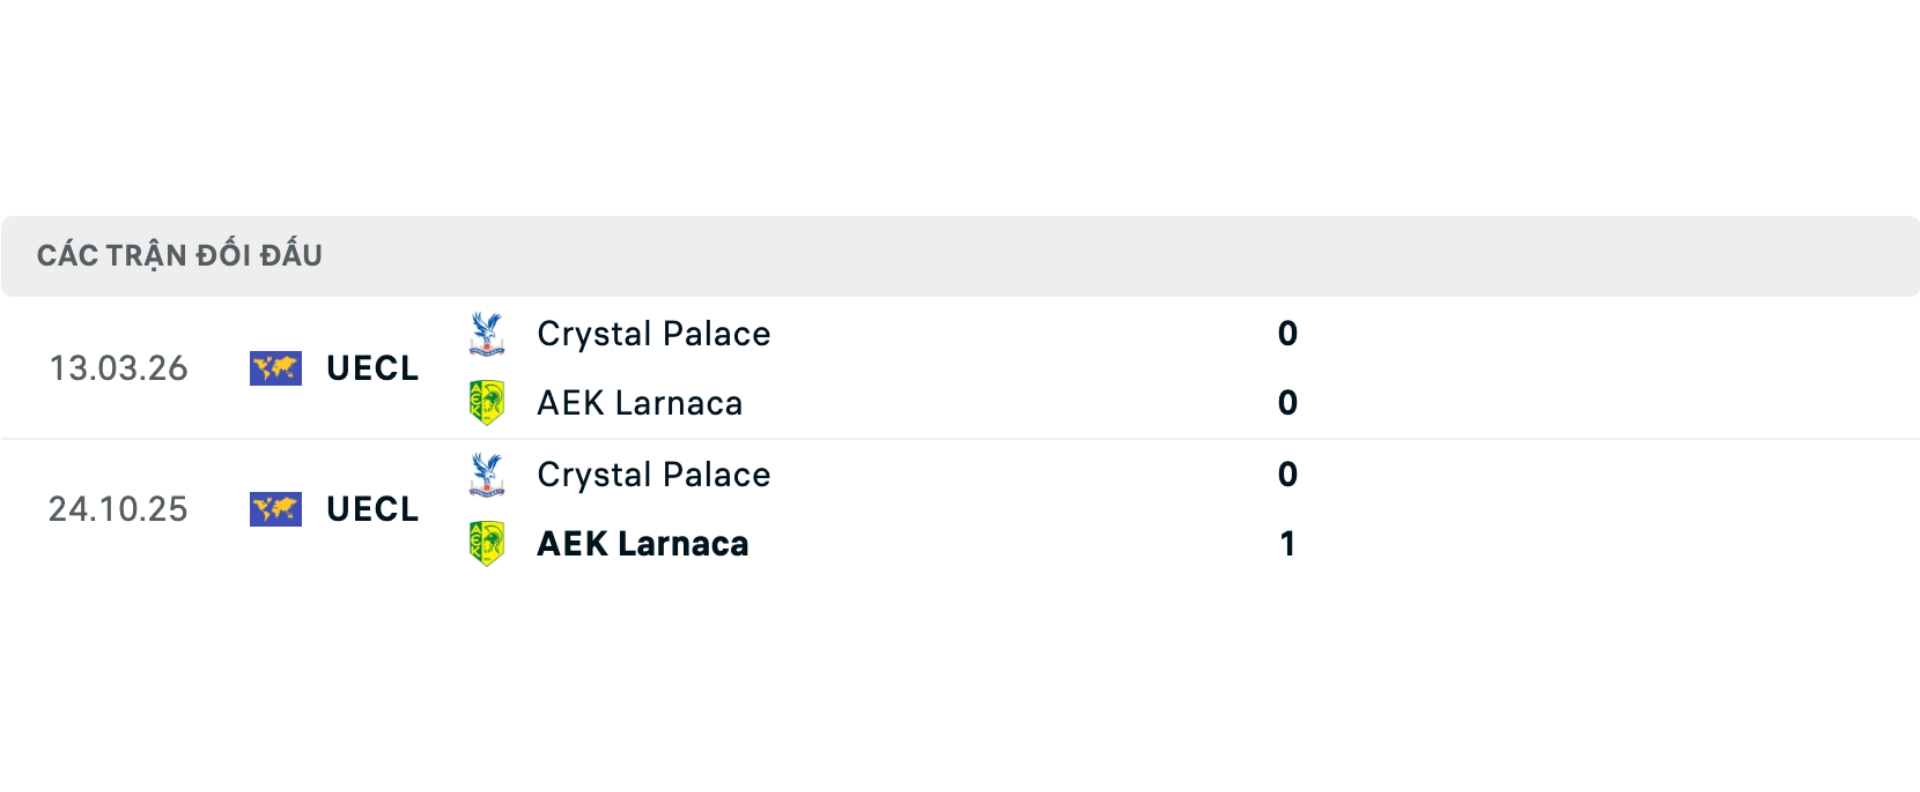Screen dimensions: 1920x792
Task: Click the Crystal Palace crest in the 13.03.26 match
Action: [x=487, y=334]
